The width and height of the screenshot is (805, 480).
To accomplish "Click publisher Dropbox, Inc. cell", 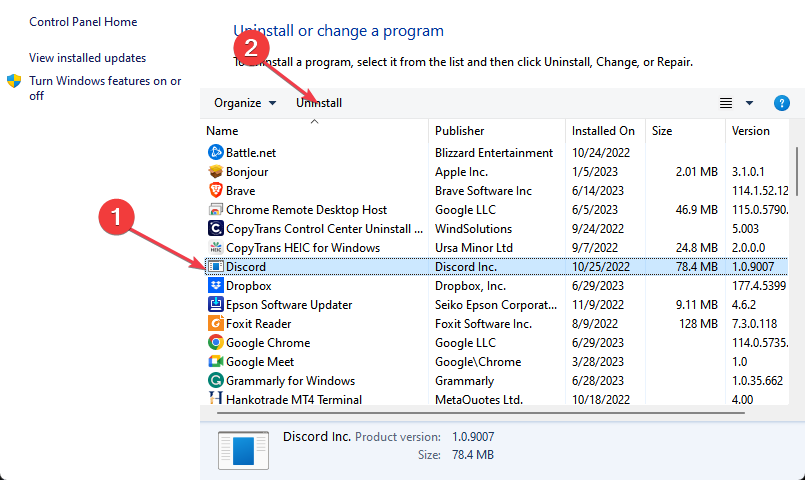I will tap(470, 285).
